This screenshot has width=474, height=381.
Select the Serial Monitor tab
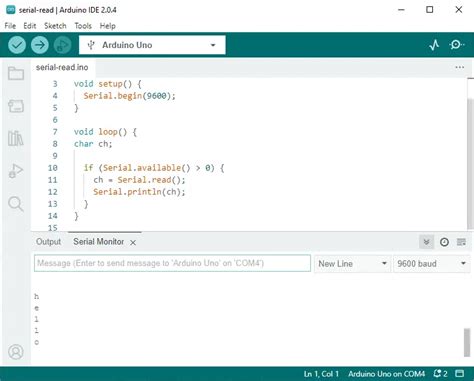click(x=99, y=242)
